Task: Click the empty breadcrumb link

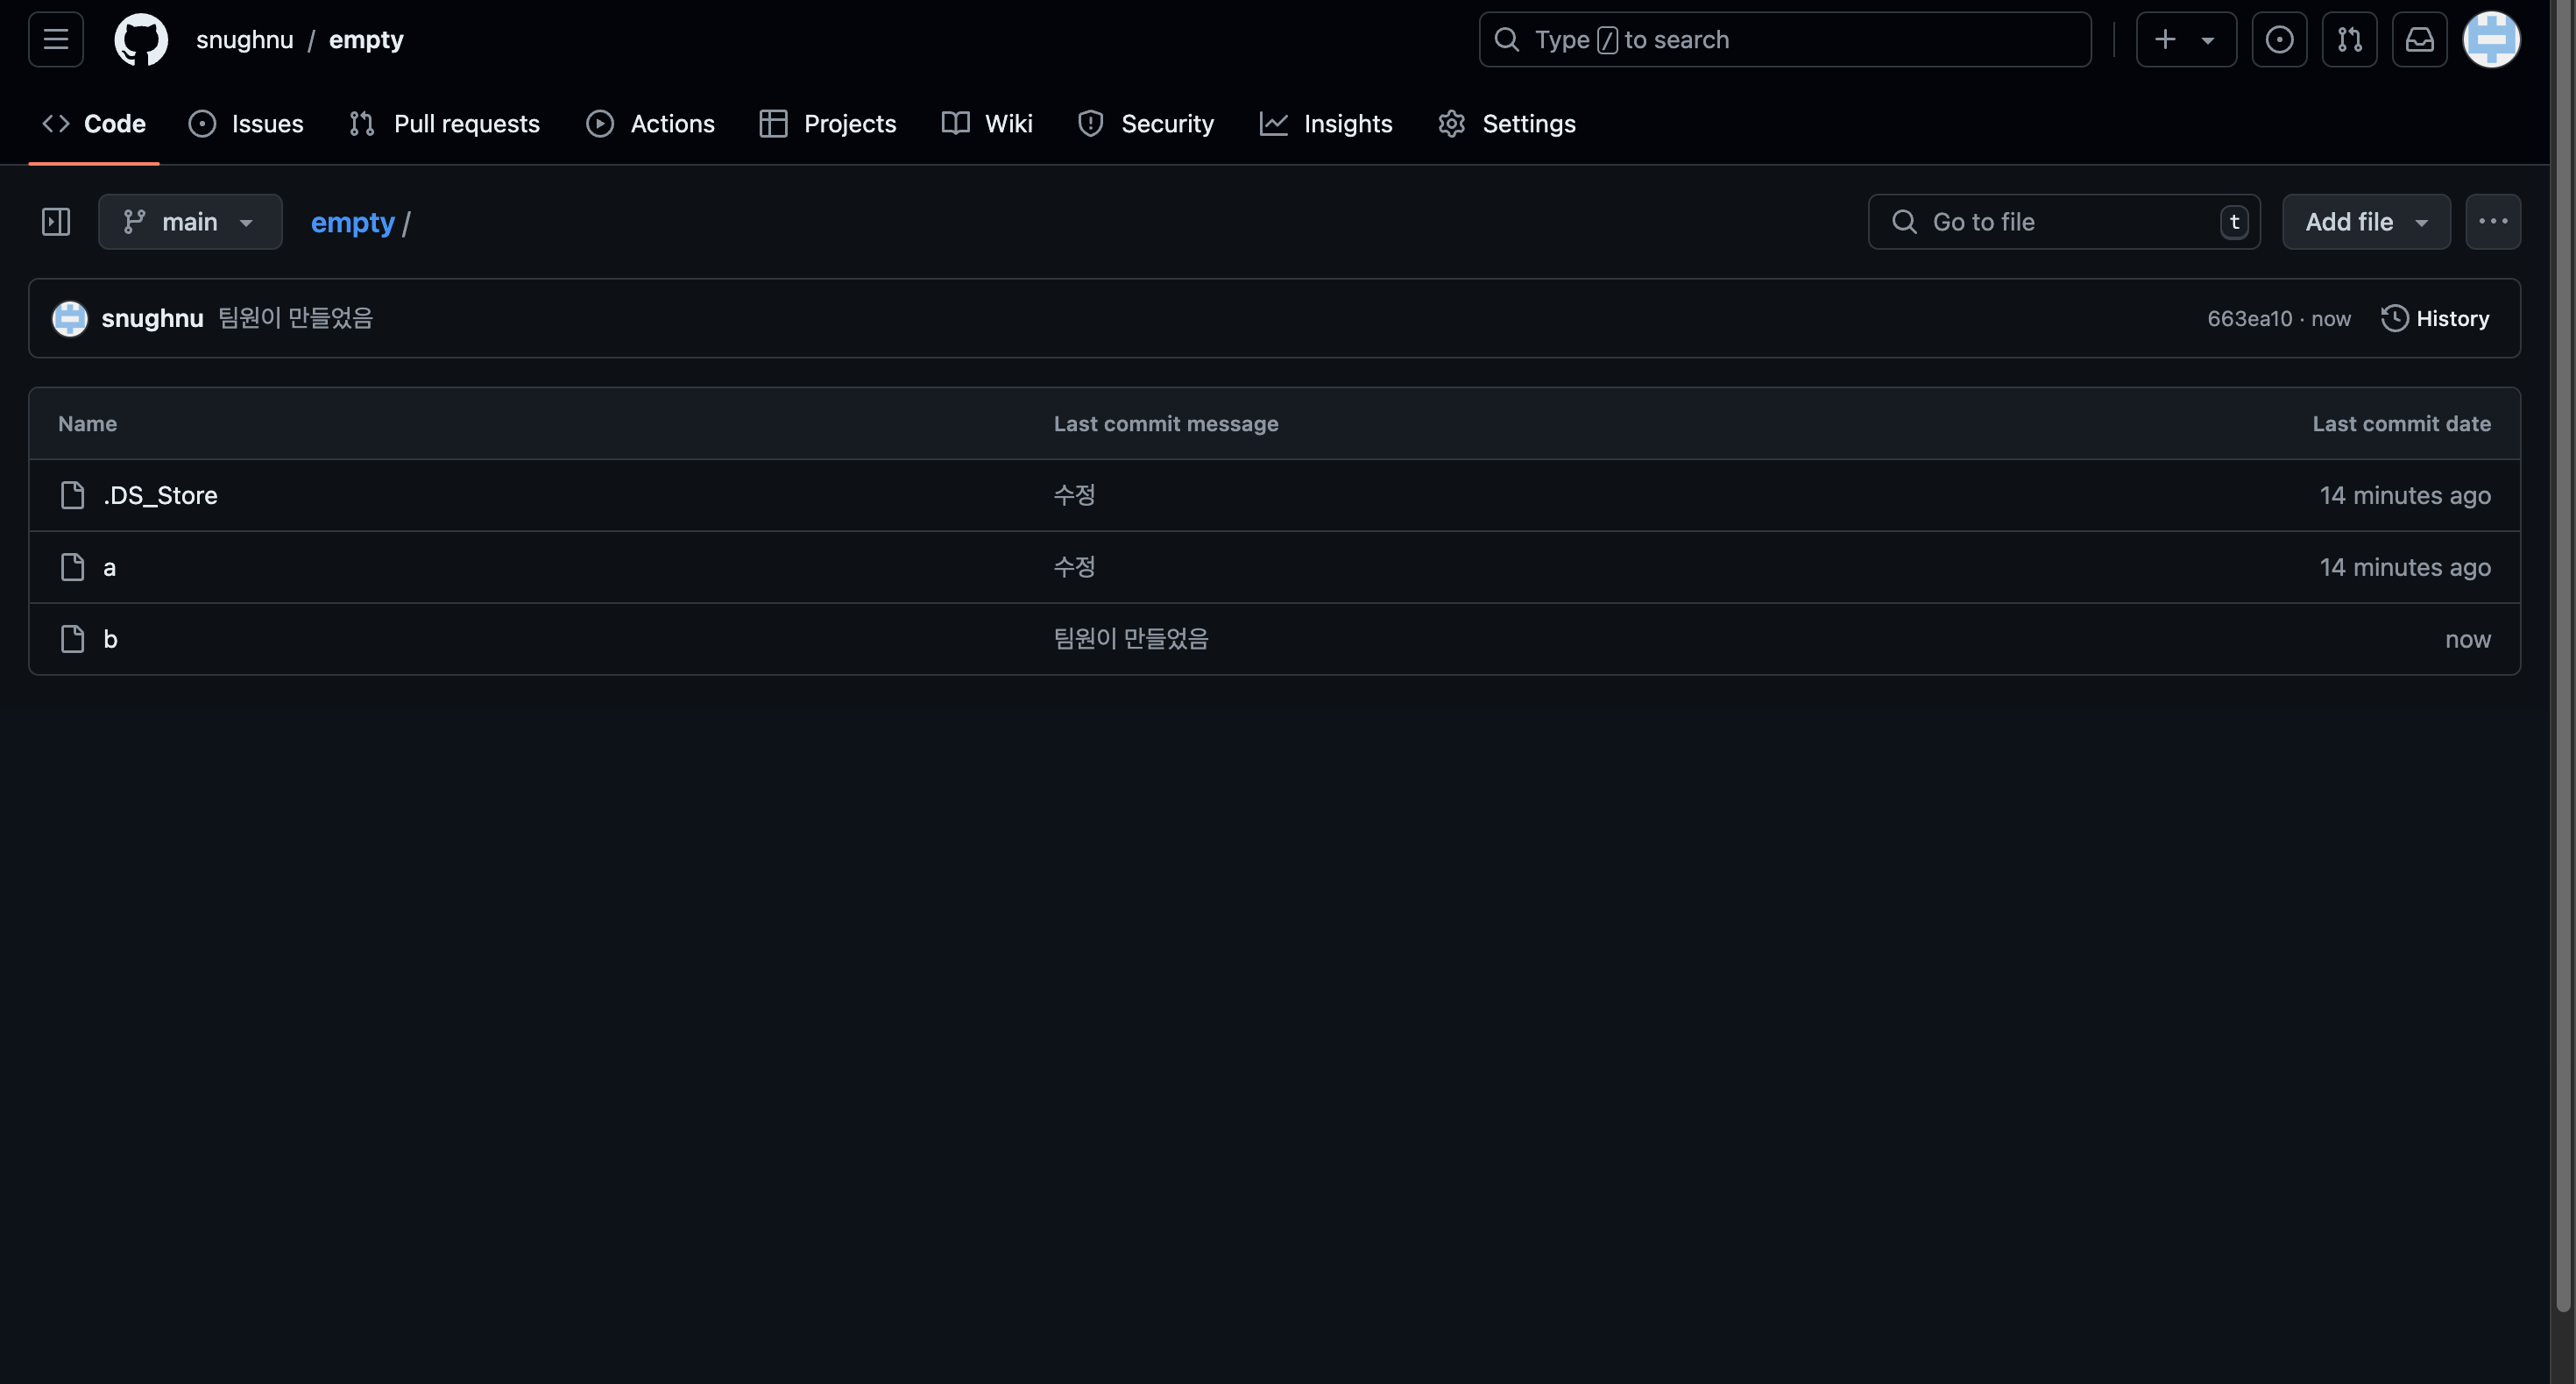Action: pos(352,222)
